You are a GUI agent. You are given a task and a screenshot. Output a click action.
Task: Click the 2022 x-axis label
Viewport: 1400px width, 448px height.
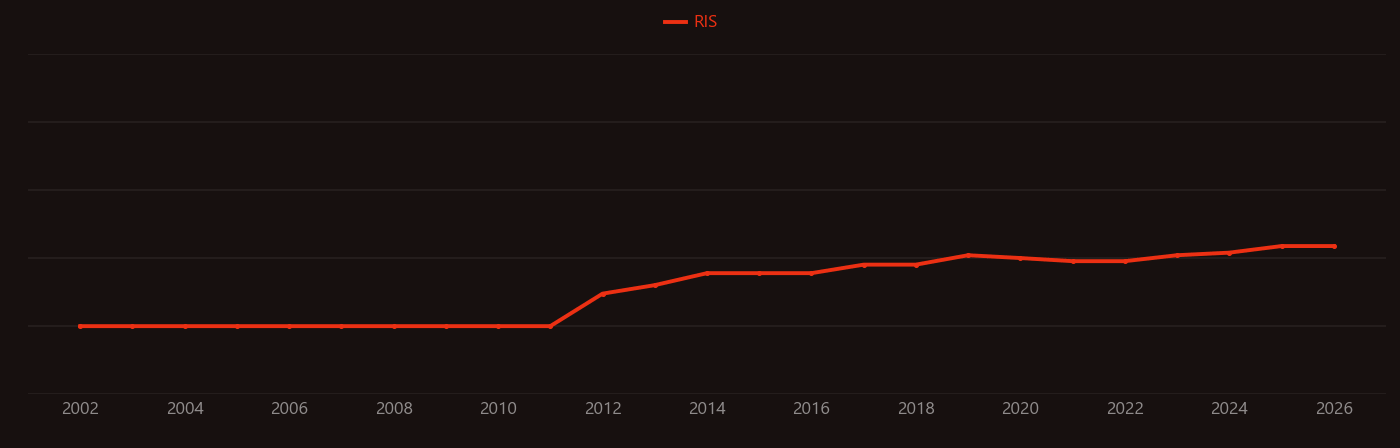point(1125,409)
